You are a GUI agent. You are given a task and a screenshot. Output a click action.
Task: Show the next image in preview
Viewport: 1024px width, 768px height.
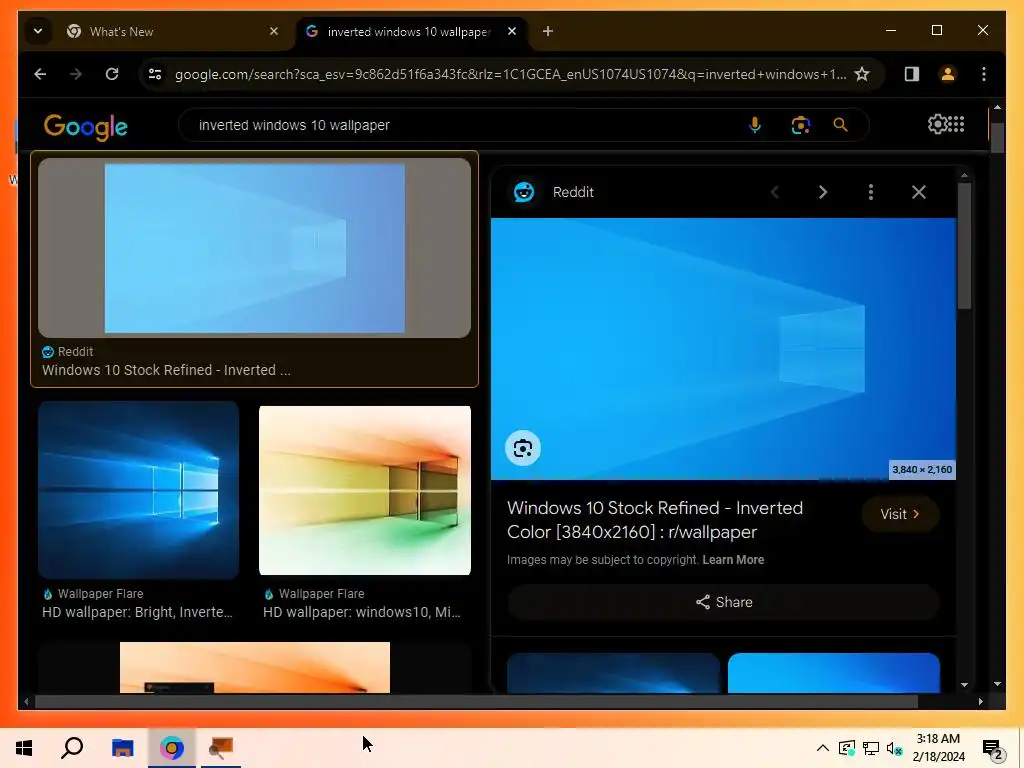pyautogui.click(x=823, y=192)
